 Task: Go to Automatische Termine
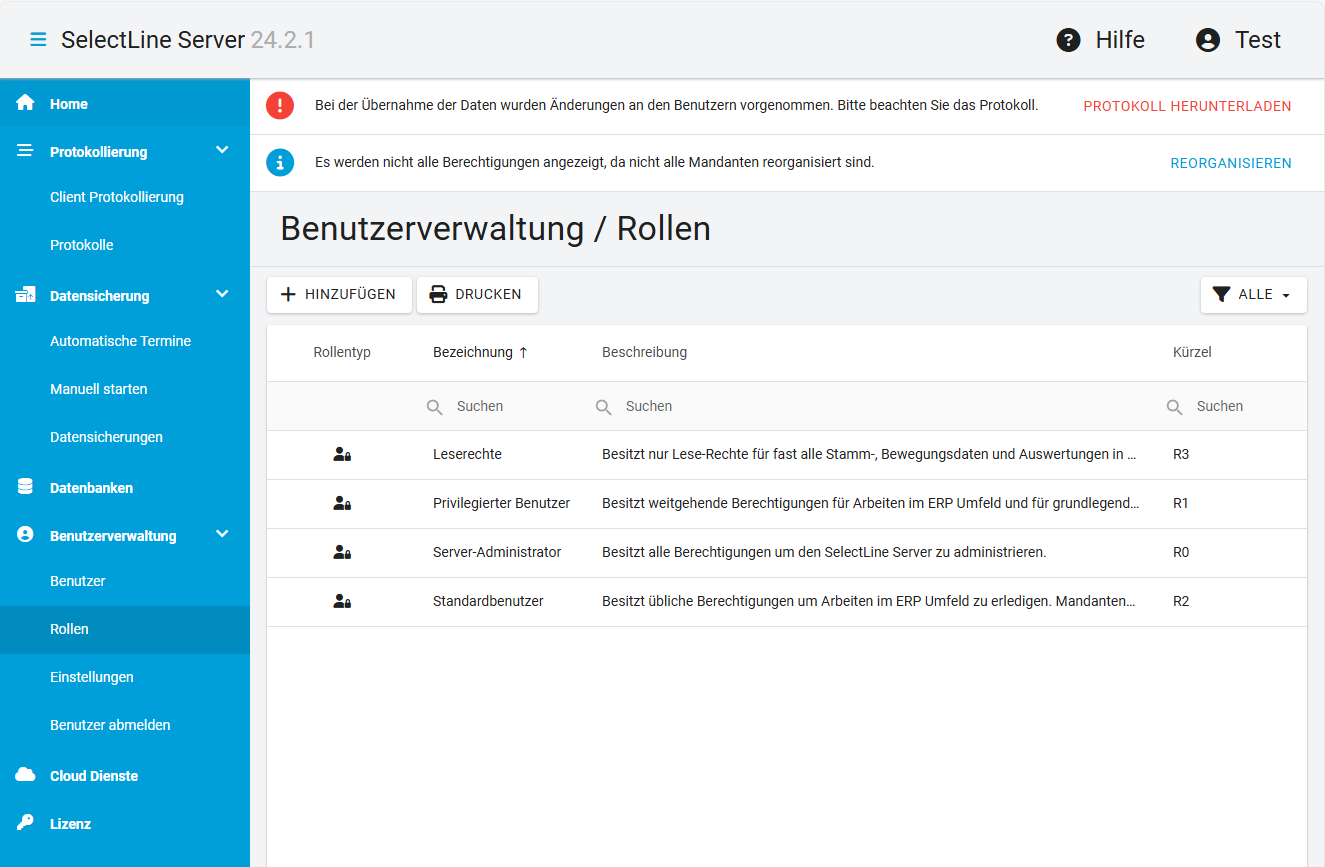pyautogui.click(x=120, y=341)
